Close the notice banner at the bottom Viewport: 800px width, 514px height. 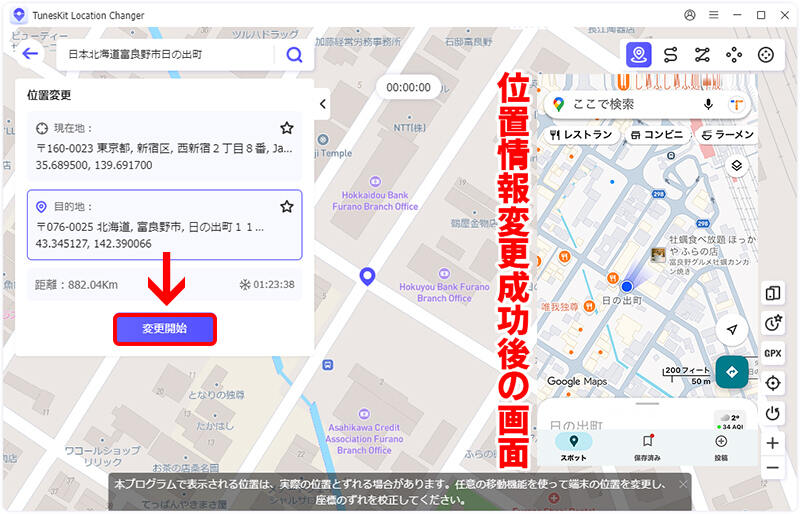(683, 484)
